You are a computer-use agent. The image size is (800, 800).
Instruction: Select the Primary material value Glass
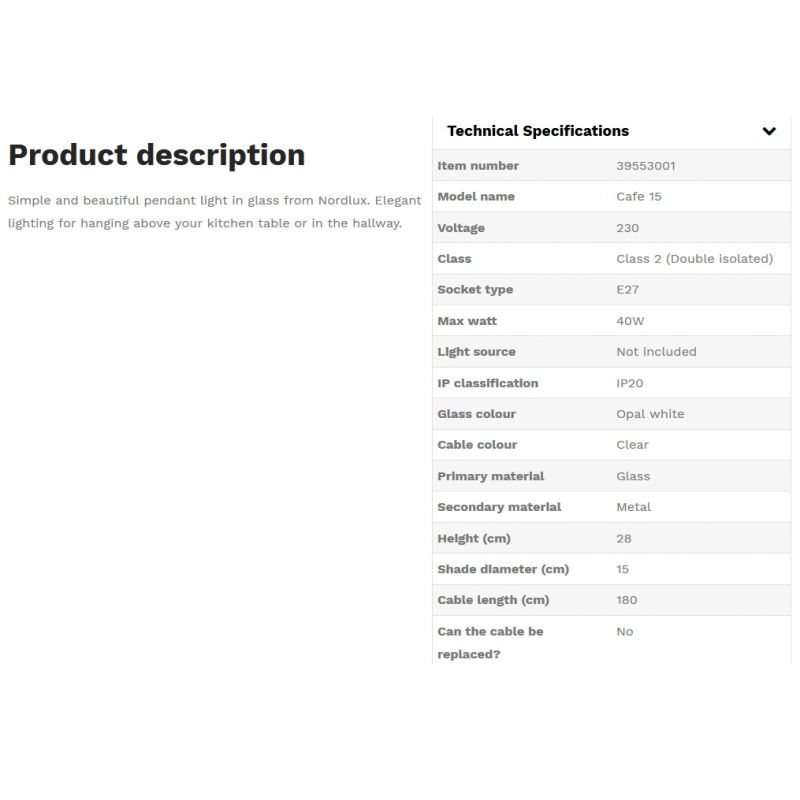point(633,476)
